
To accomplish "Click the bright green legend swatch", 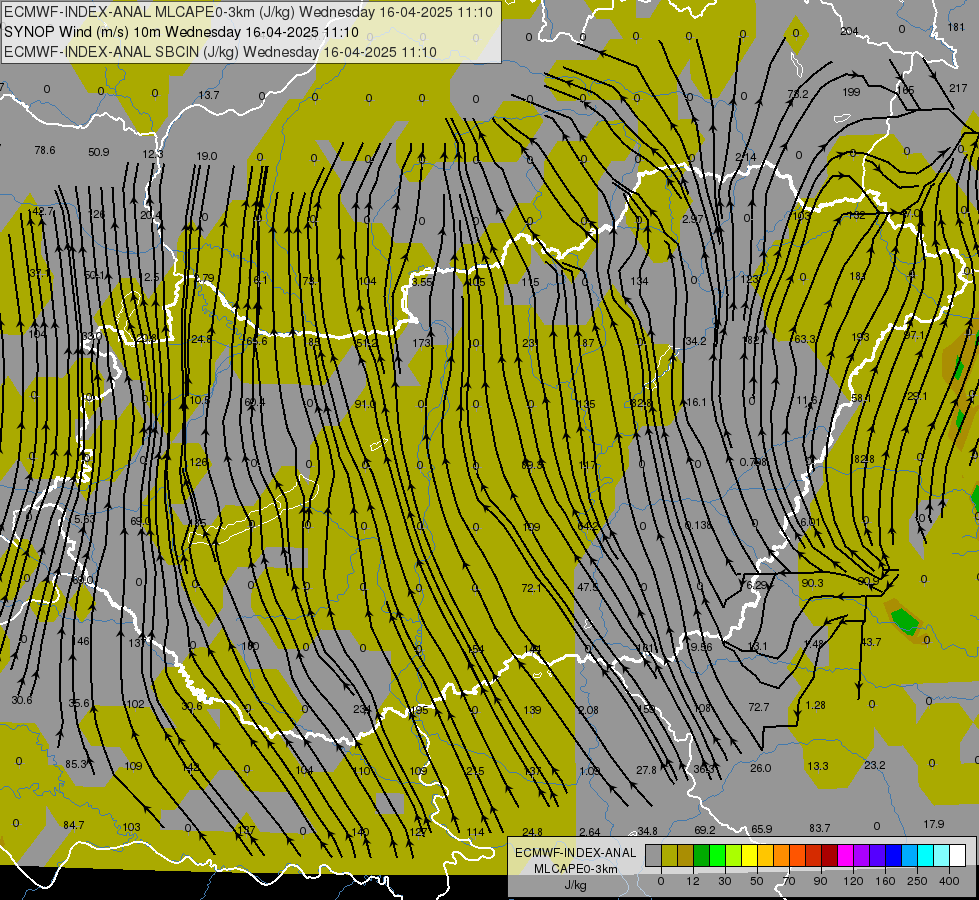I will tap(718, 855).
